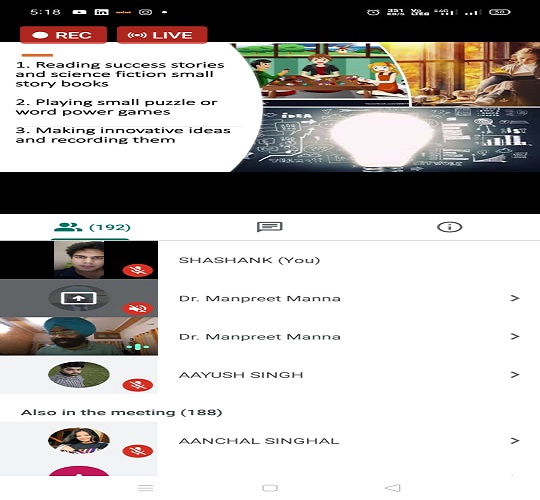
Task: Tap SHASHANK's self video thumbnail
Action: click(x=79, y=260)
